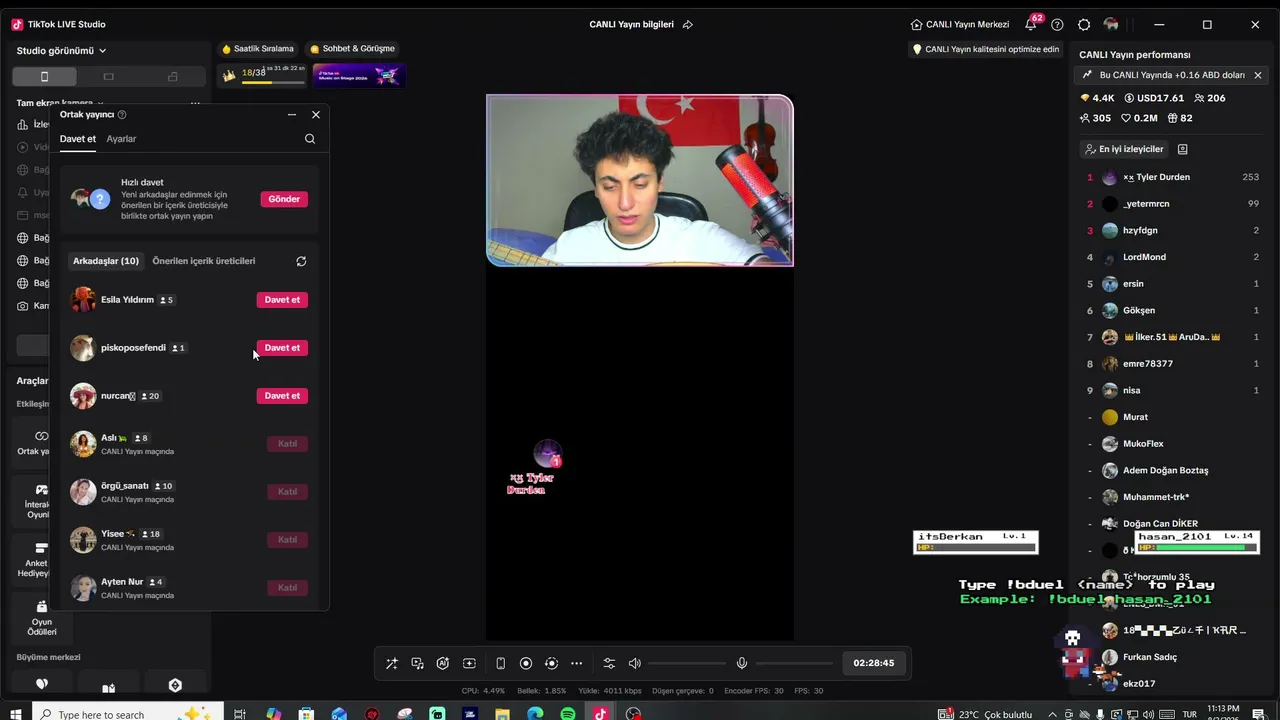The height and width of the screenshot is (720, 1280).
Task: Invite piskoposefendi with Davet et
Action: [282, 348]
